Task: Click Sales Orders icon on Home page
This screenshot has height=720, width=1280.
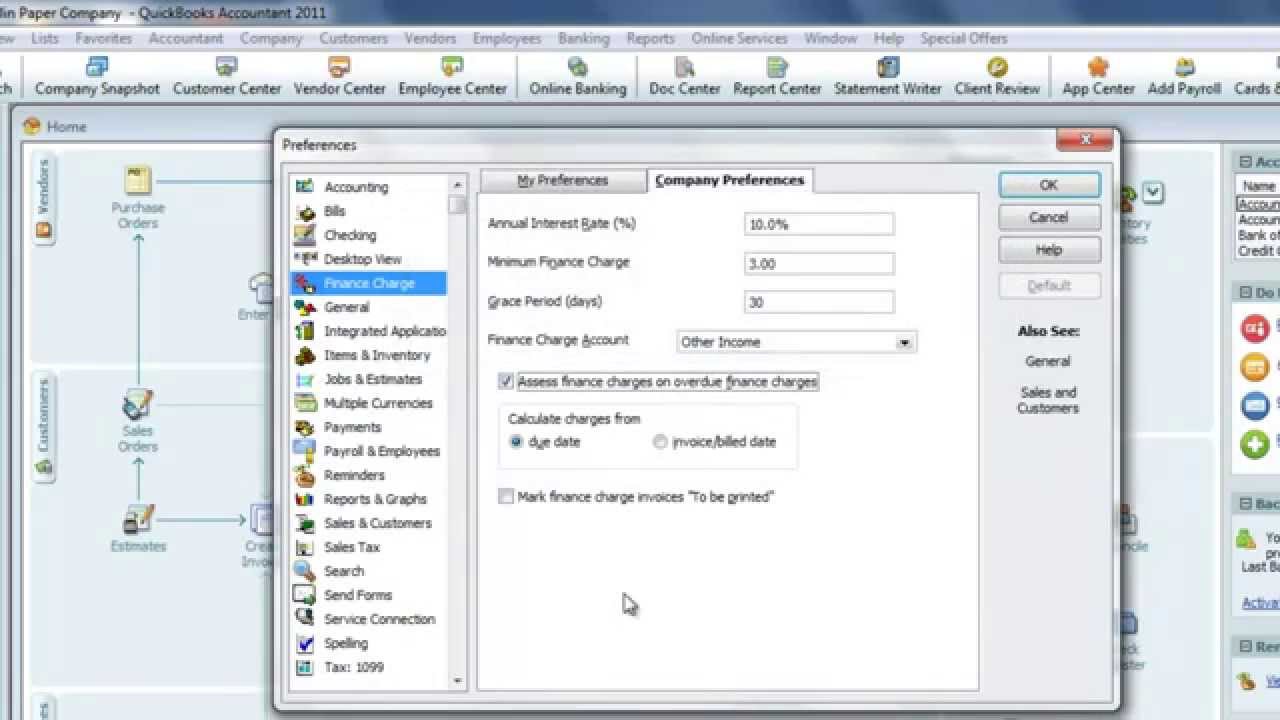Action: pyautogui.click(x=138, y=404)
